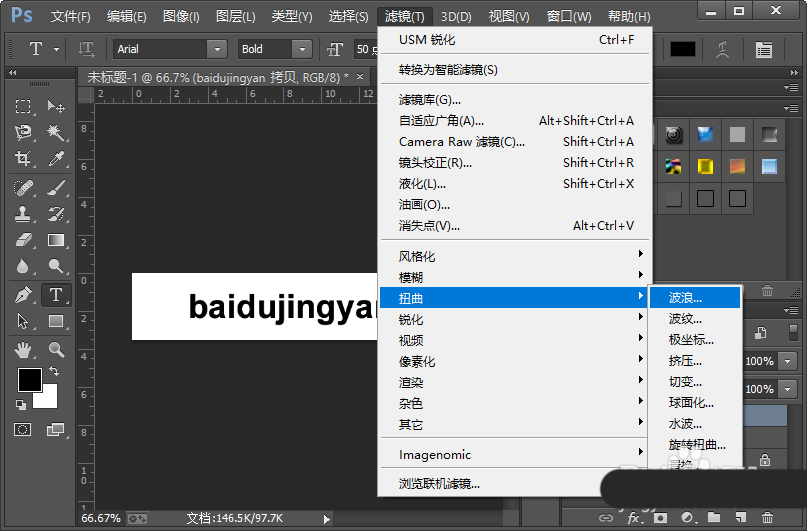Expand the 风格化 submenu
Viewport: 807px width, 531px height.
click(x=515, y=256)
